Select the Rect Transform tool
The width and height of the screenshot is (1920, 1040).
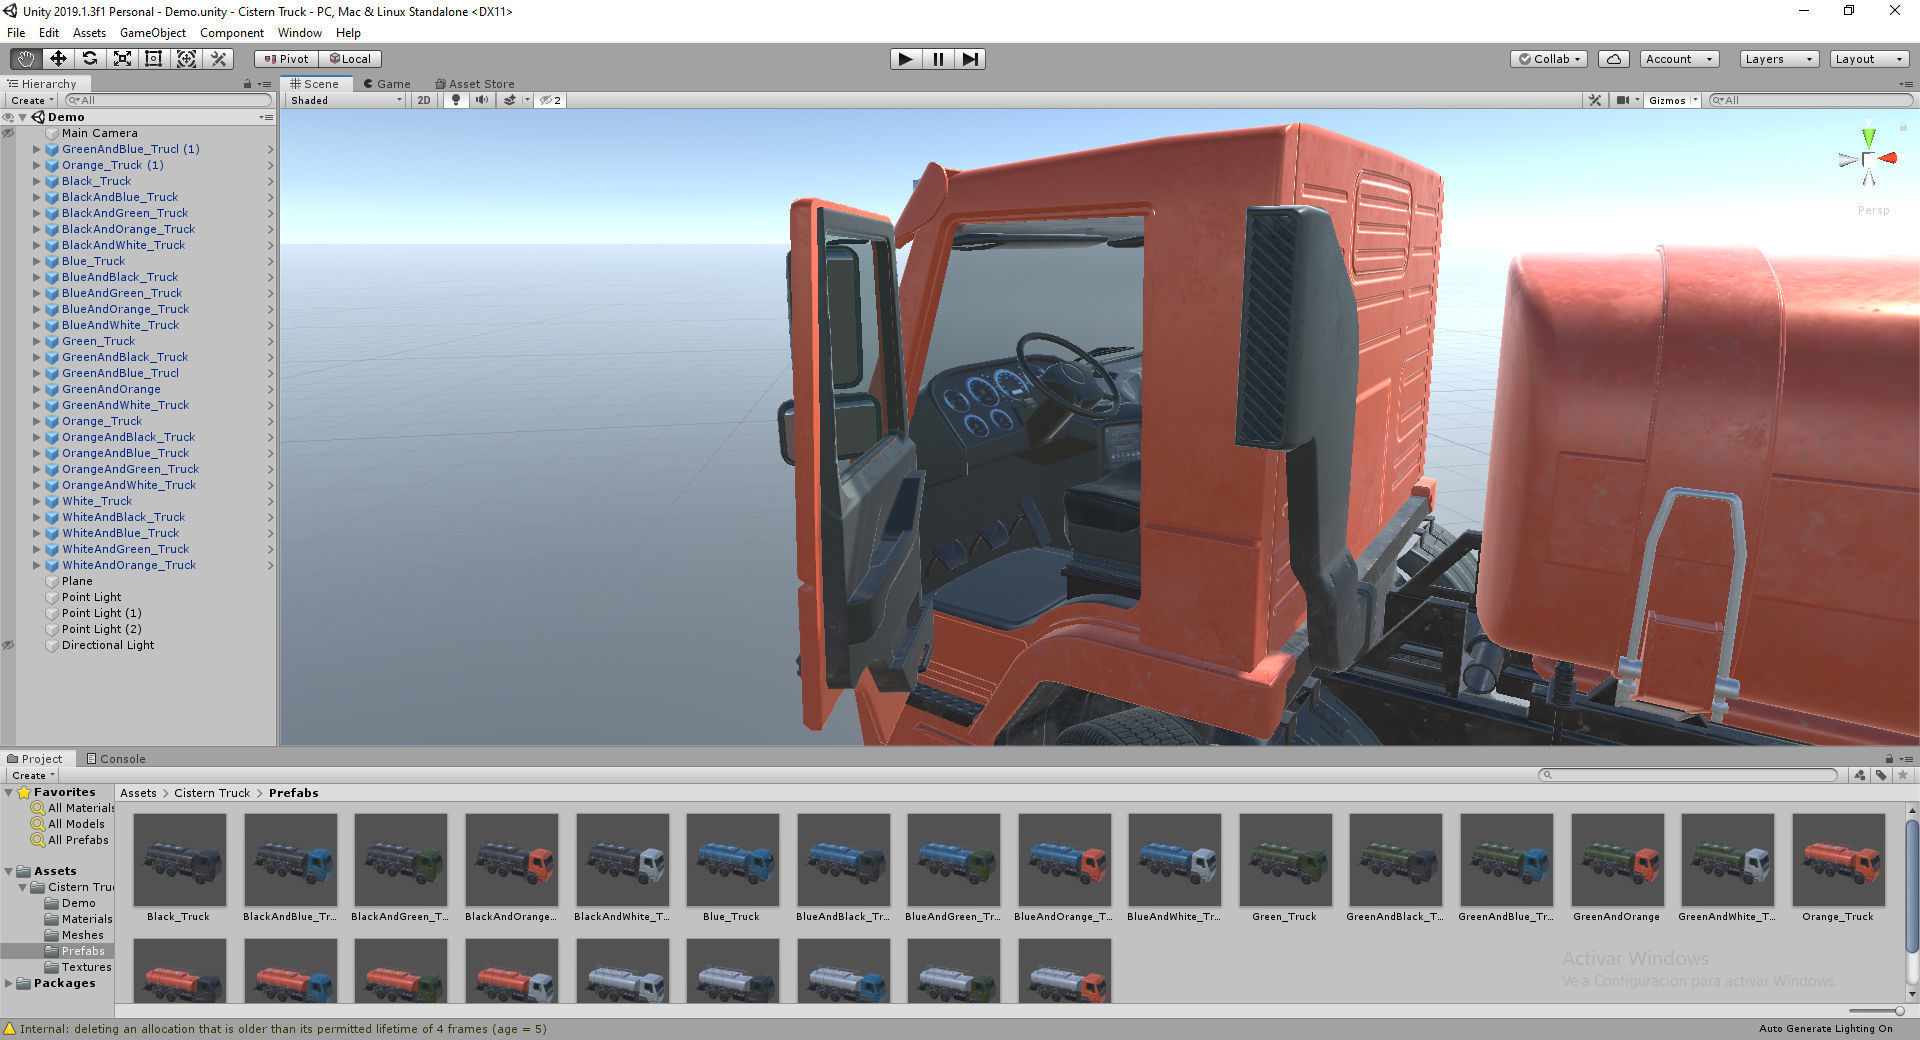pyautogui.click(x=154, y=59)
